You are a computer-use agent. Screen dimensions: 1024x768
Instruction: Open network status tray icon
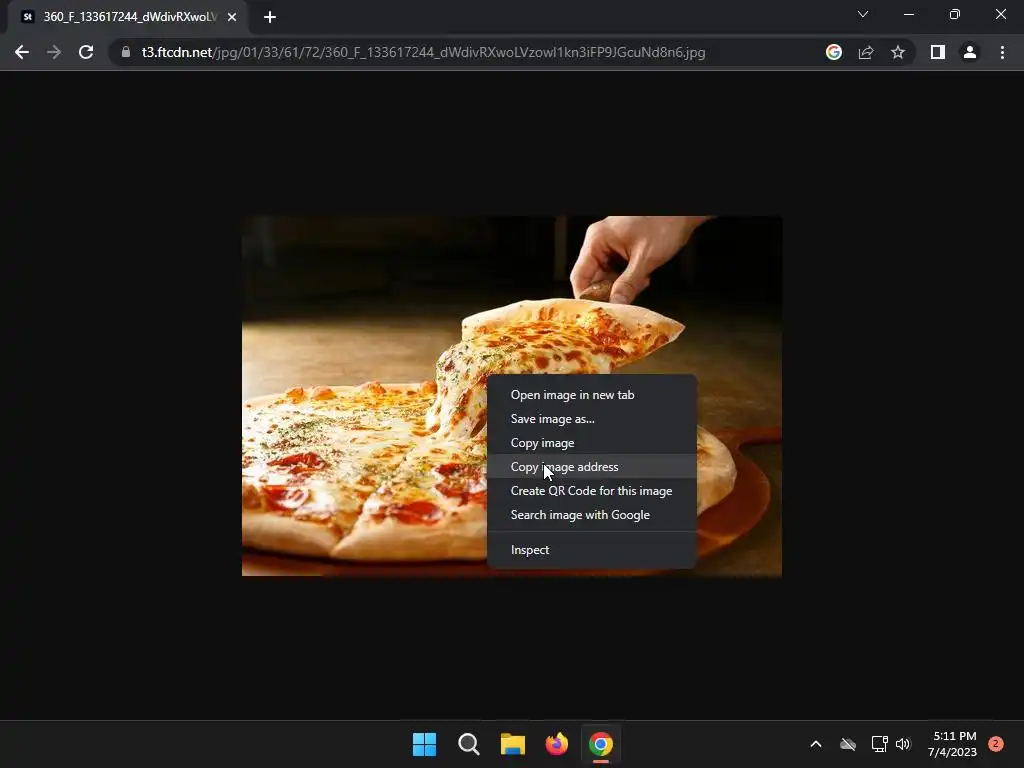pyautogui.click(x=879, y=744)
